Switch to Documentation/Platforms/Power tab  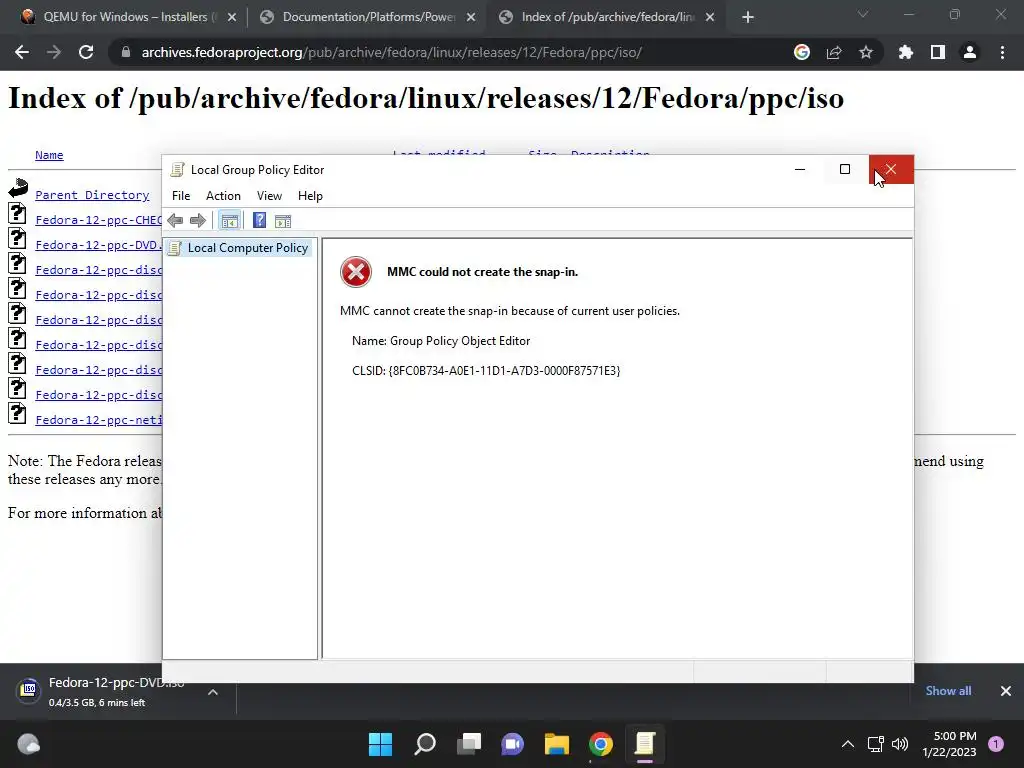366,17
